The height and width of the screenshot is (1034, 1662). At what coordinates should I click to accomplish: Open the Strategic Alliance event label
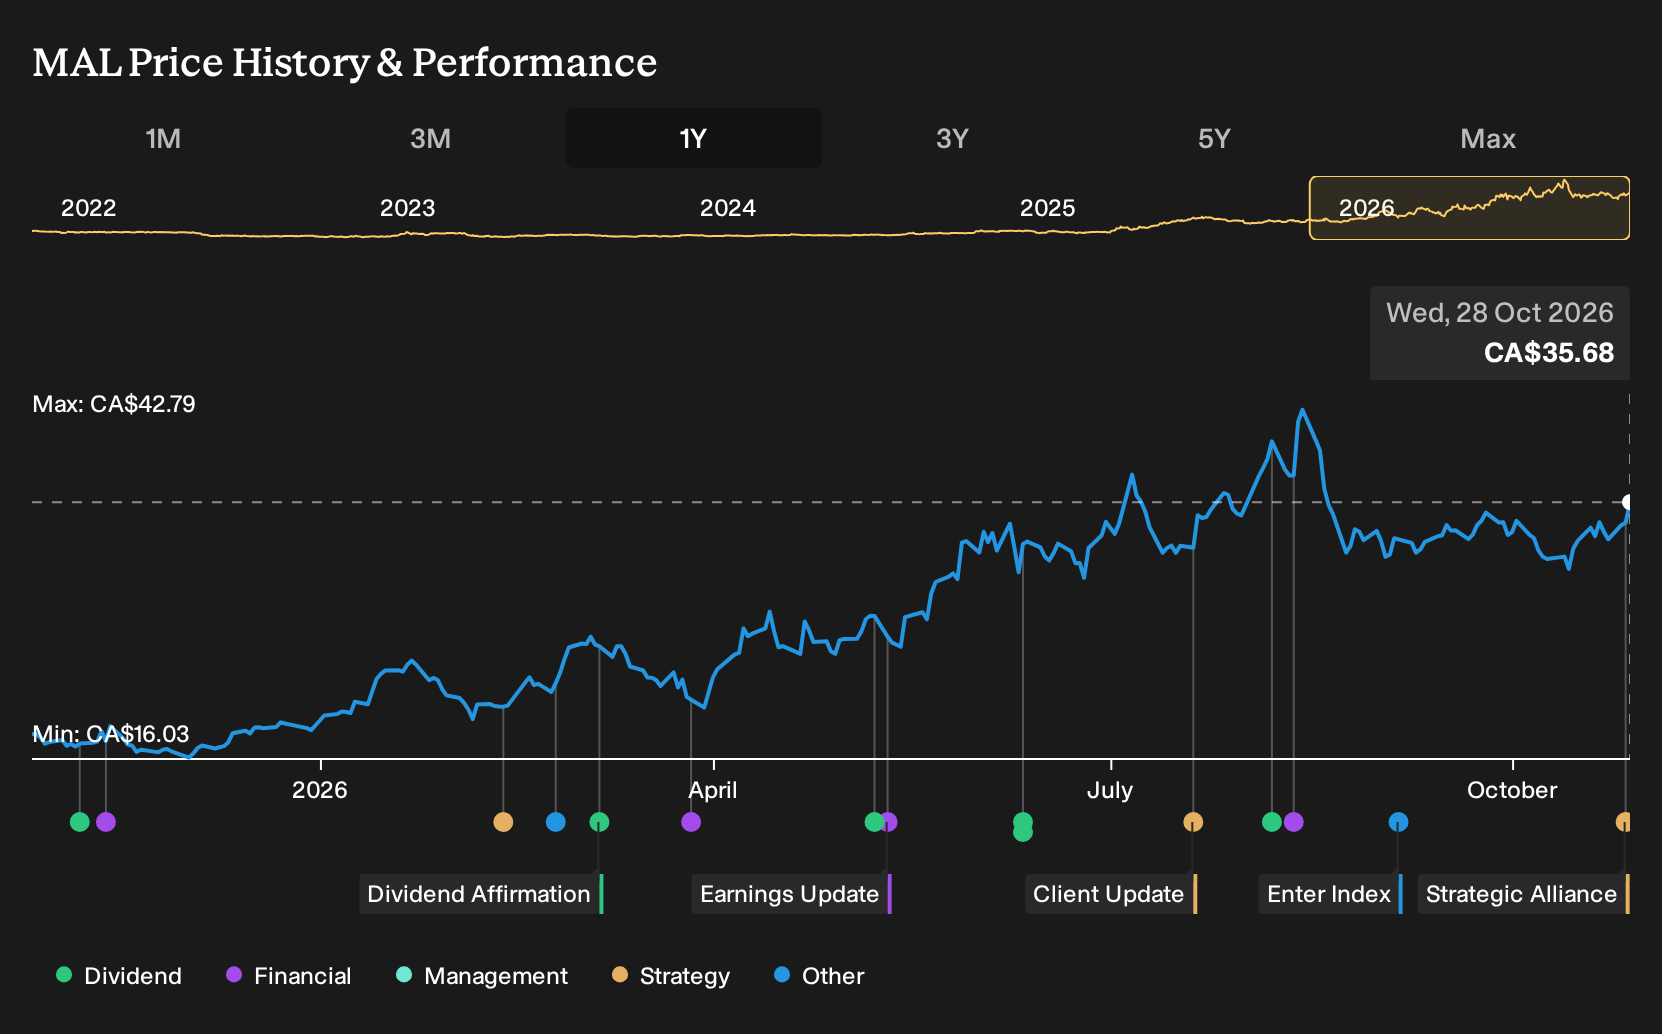pos(1523,894)
